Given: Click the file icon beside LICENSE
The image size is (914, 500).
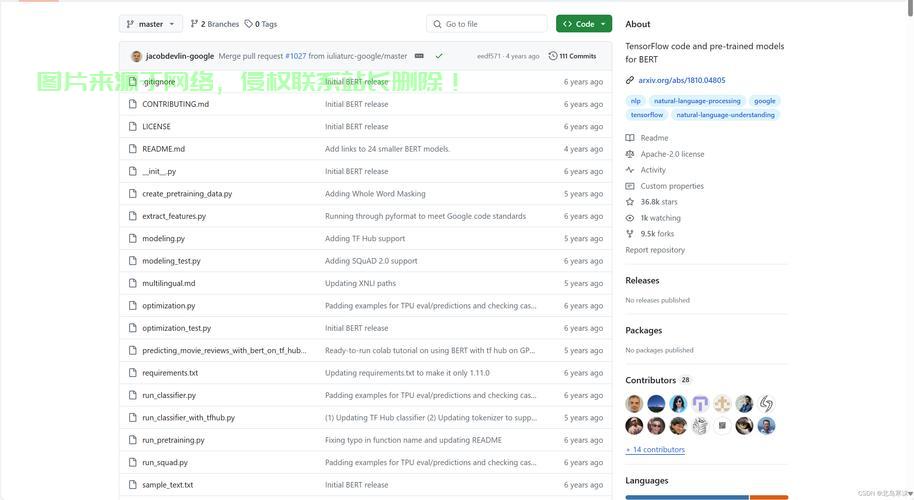Looking at the screenshot, I should pyautogui.click(x=132, y=126).
